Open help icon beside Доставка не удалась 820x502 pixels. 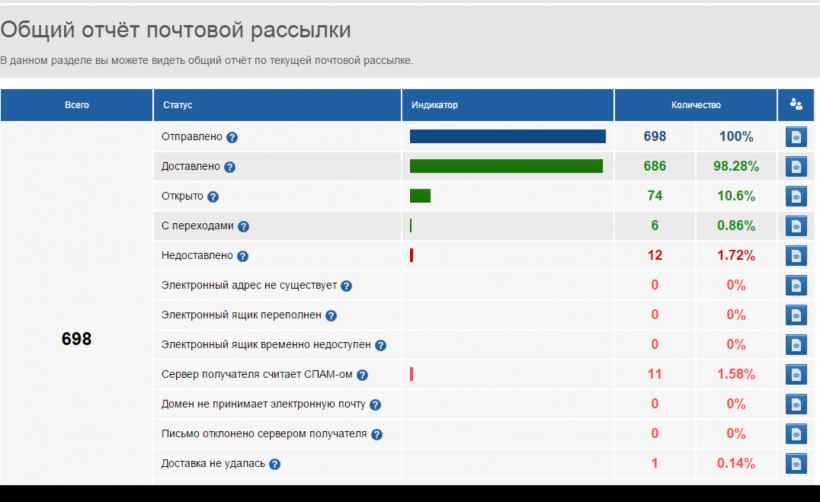[275, 464]
